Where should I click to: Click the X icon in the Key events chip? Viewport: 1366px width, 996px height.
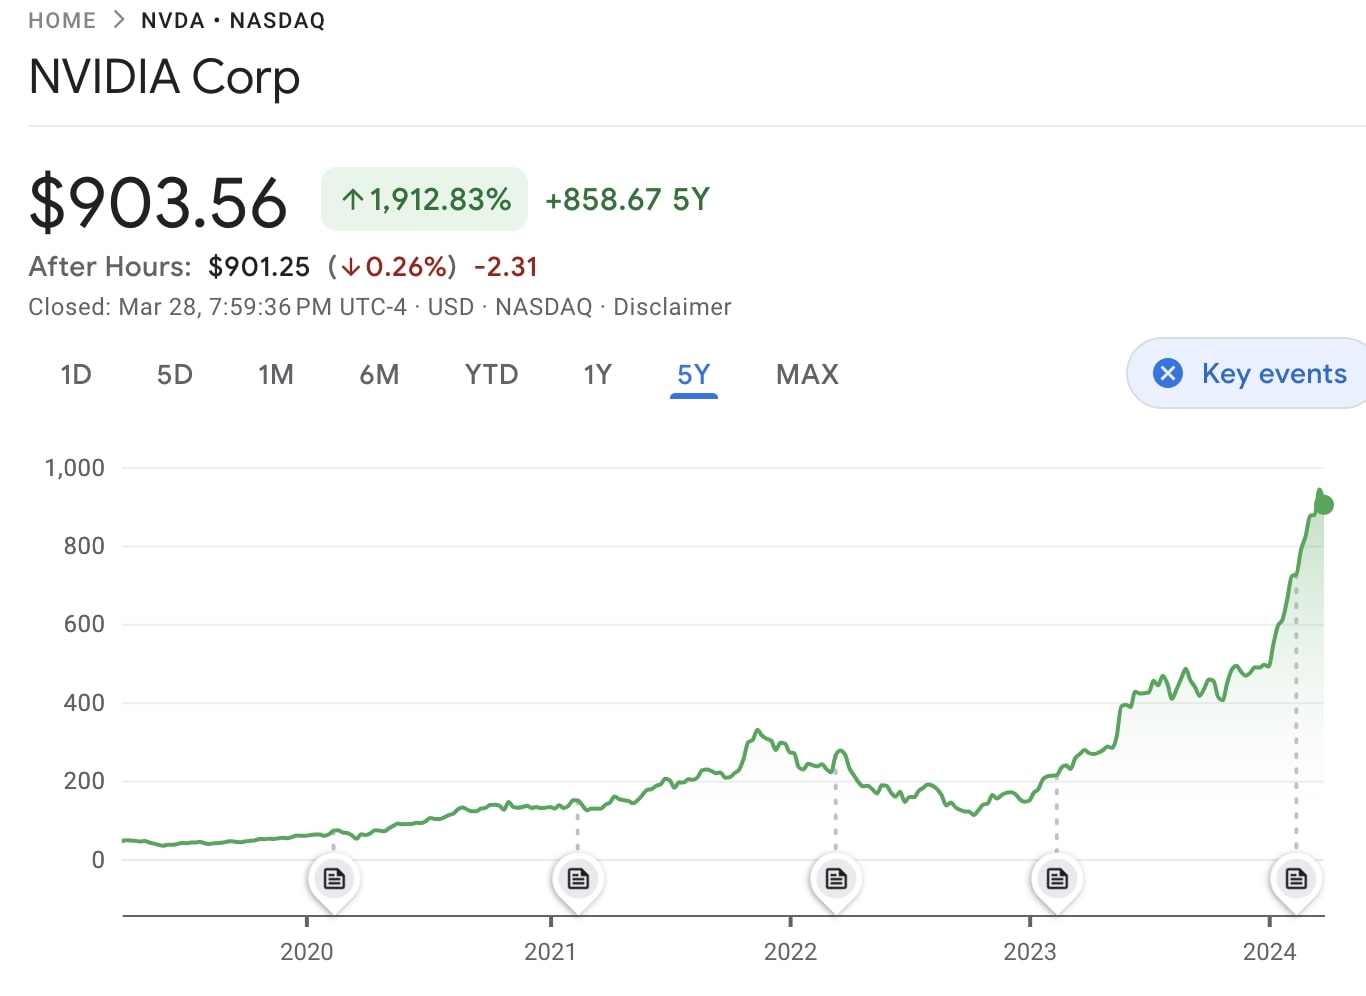1168,373
